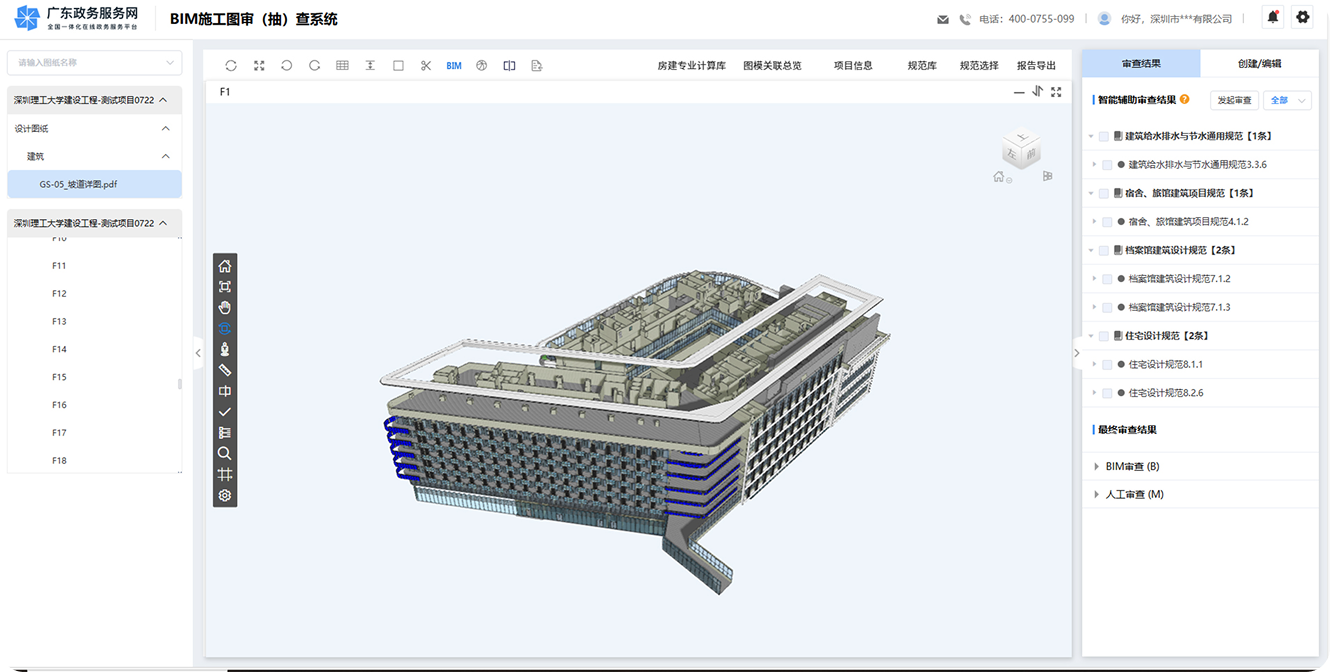This screenshot has width=1330, height=672.
Task: Open the 全部 filter dropdown
Action: tap(1287, 100)
